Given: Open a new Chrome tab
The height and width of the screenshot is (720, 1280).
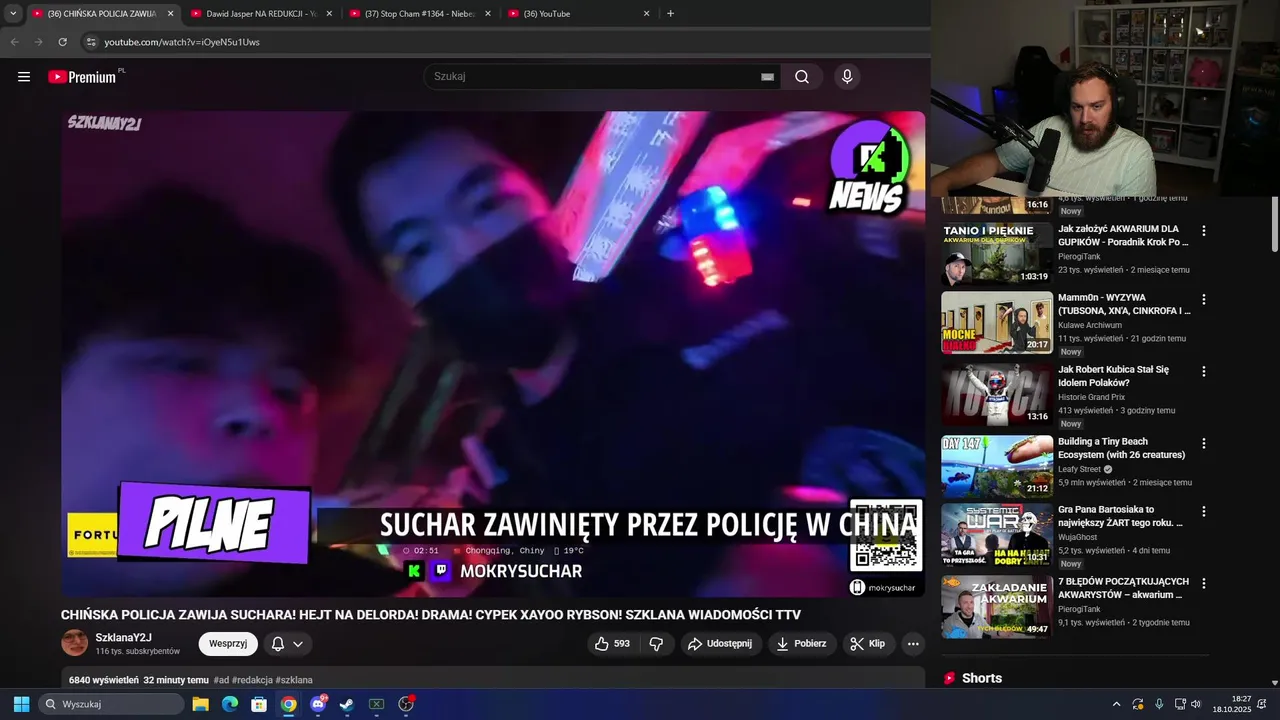Looking at the screenshot, I should point(670,14).
